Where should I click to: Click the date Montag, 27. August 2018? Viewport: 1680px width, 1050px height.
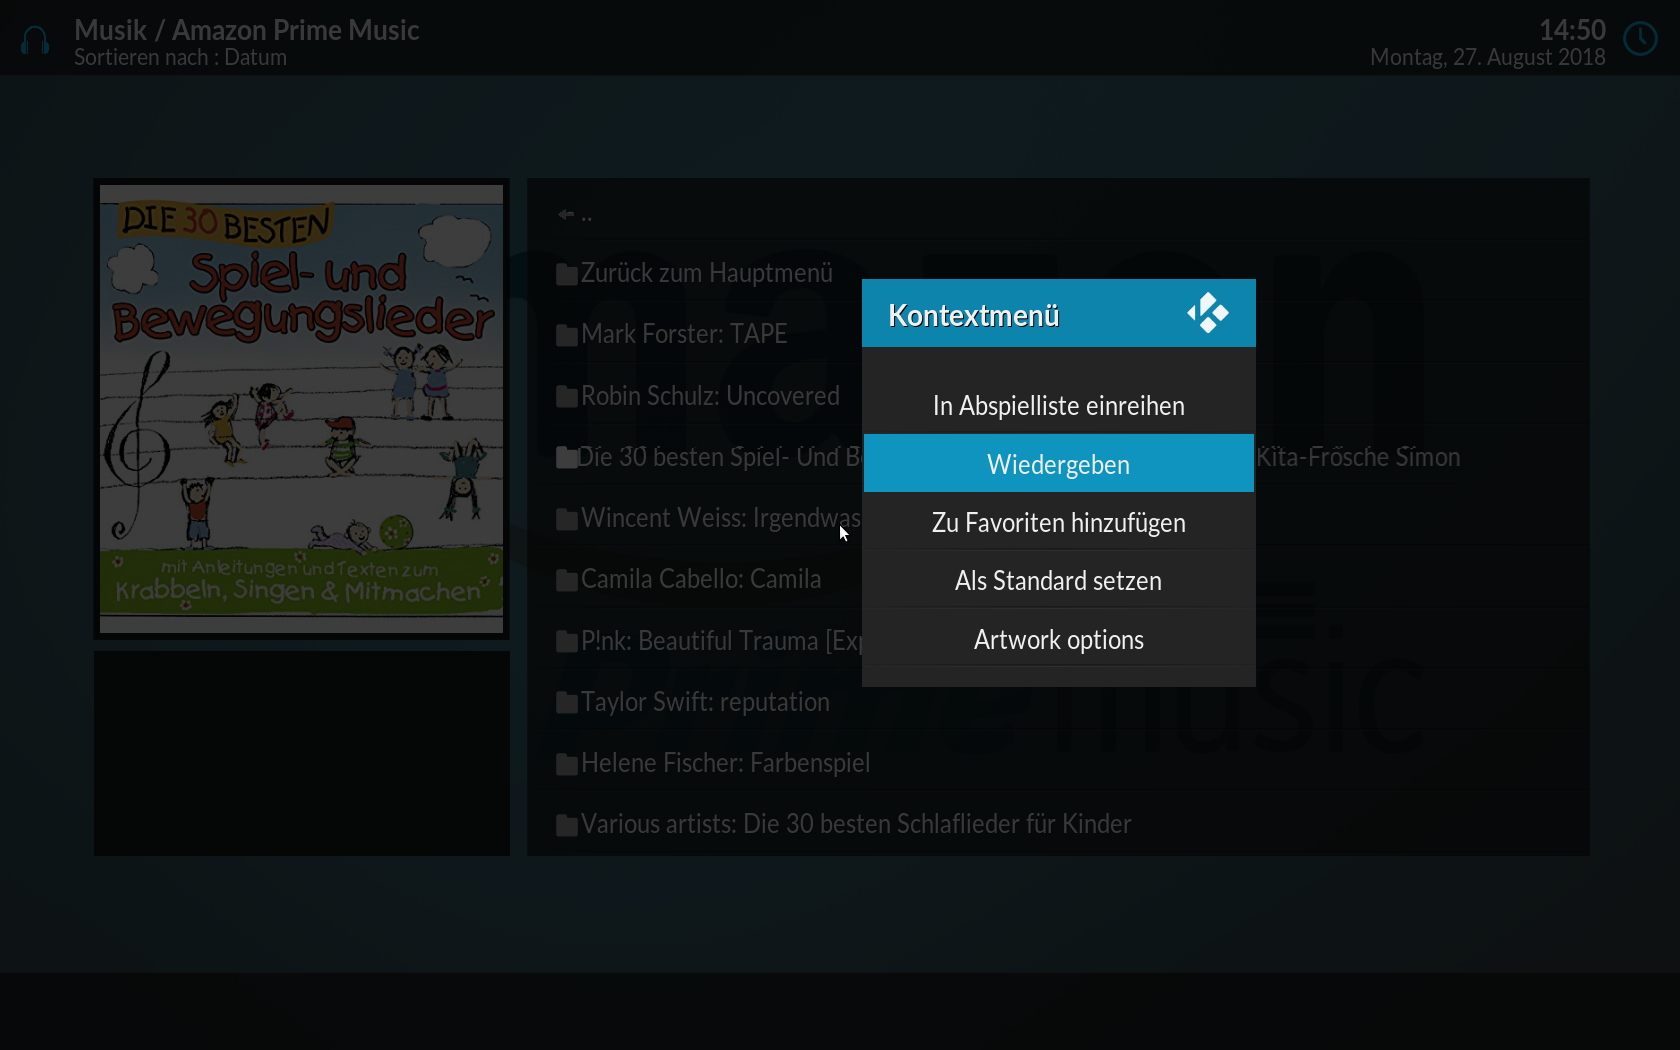tap(1488, 58)
